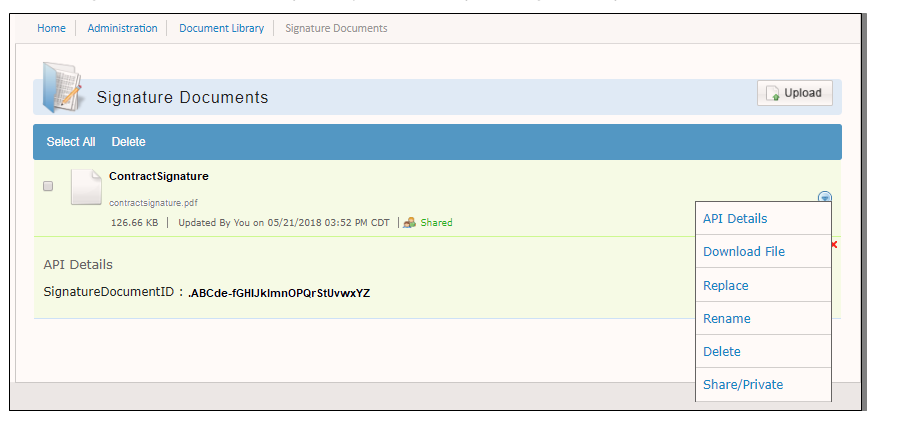Viewport: 916px width, 423px height.
Task: Toggle the ContractSignature document checkbox
Action: (48, 186)
